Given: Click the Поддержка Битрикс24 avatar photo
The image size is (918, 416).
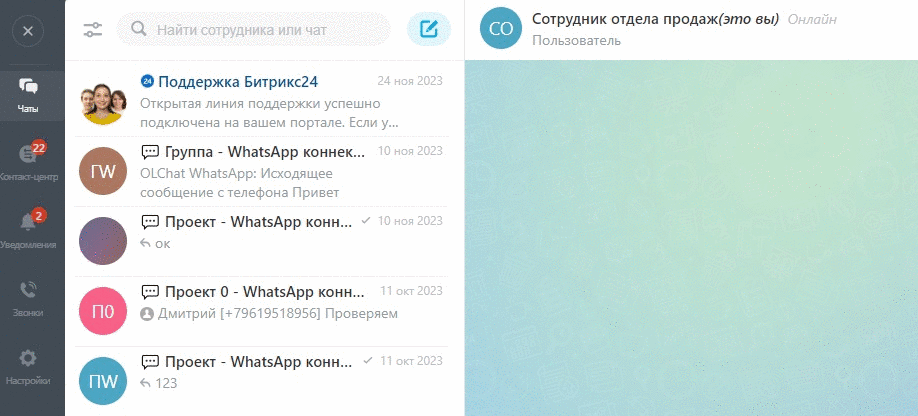Looking at the screenshot, I should [x=103, y=102].
